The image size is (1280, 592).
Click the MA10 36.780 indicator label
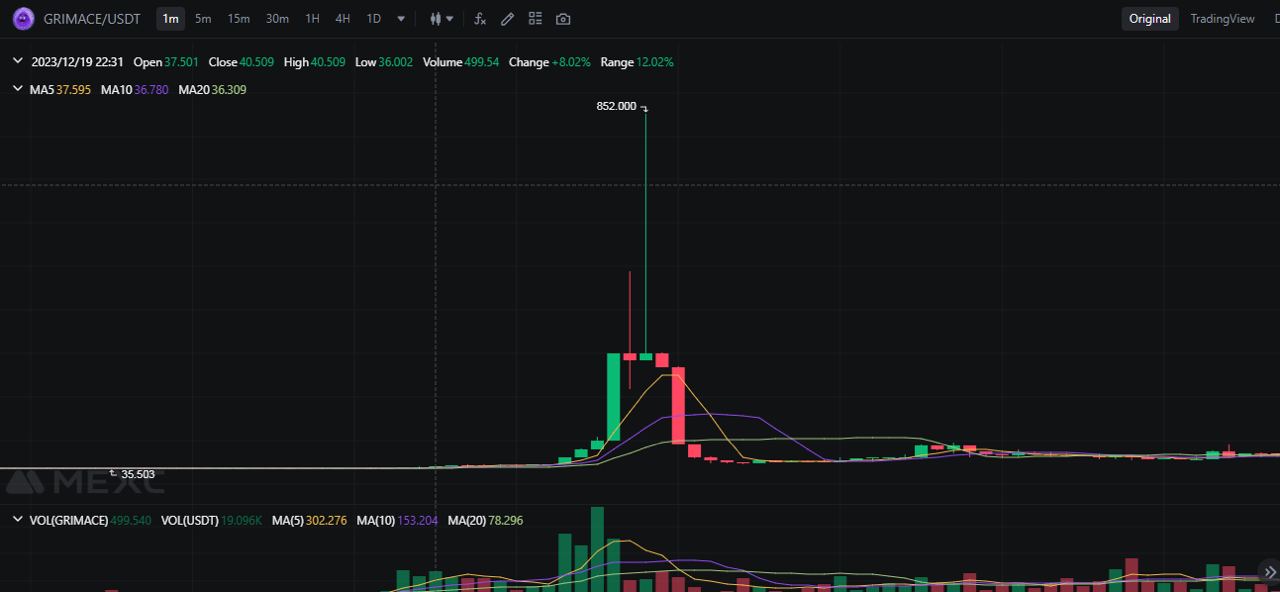click(x=135, y=90)
